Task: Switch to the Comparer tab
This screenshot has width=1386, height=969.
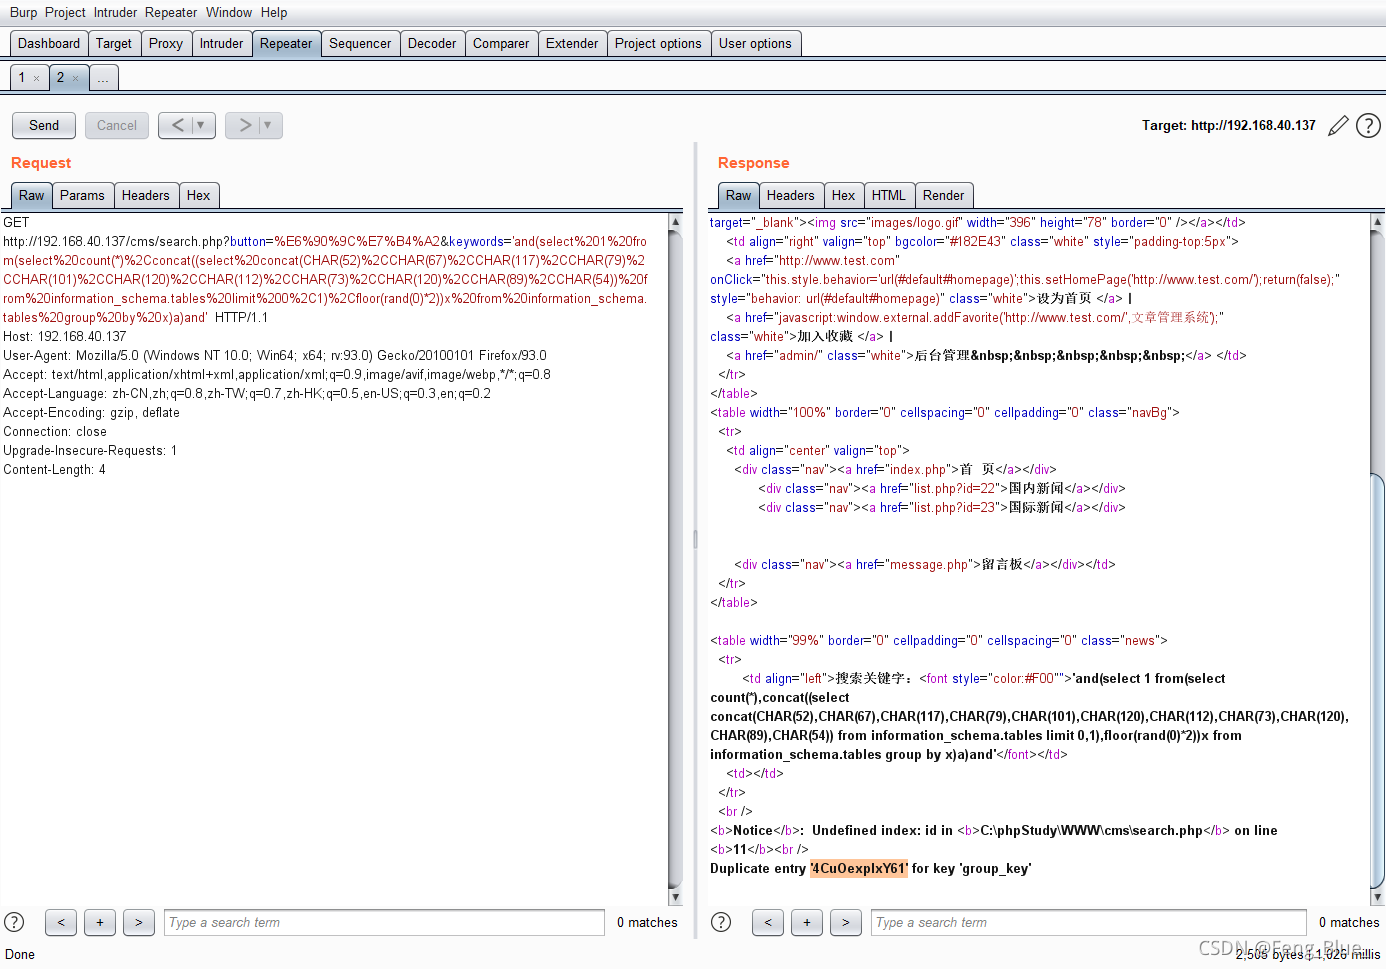Action: 501,43
